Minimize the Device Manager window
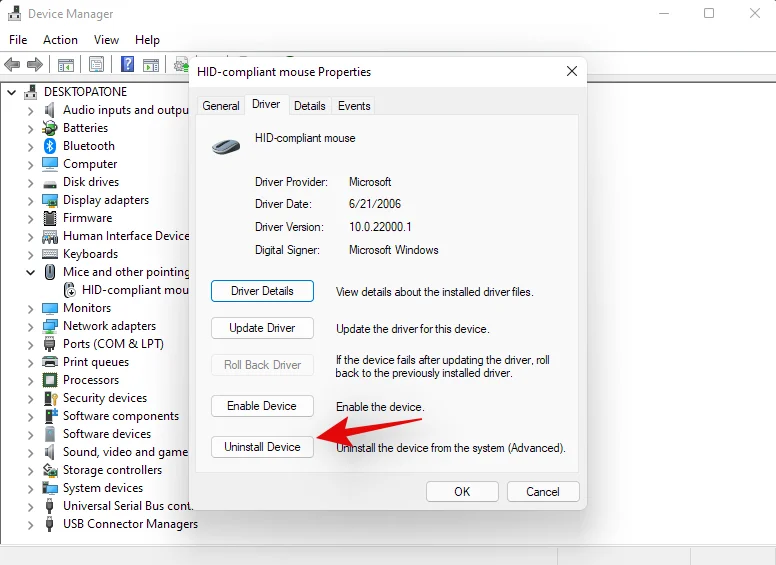Image resolution: width=776 pixels, height=565 pixels. point(664,13)
